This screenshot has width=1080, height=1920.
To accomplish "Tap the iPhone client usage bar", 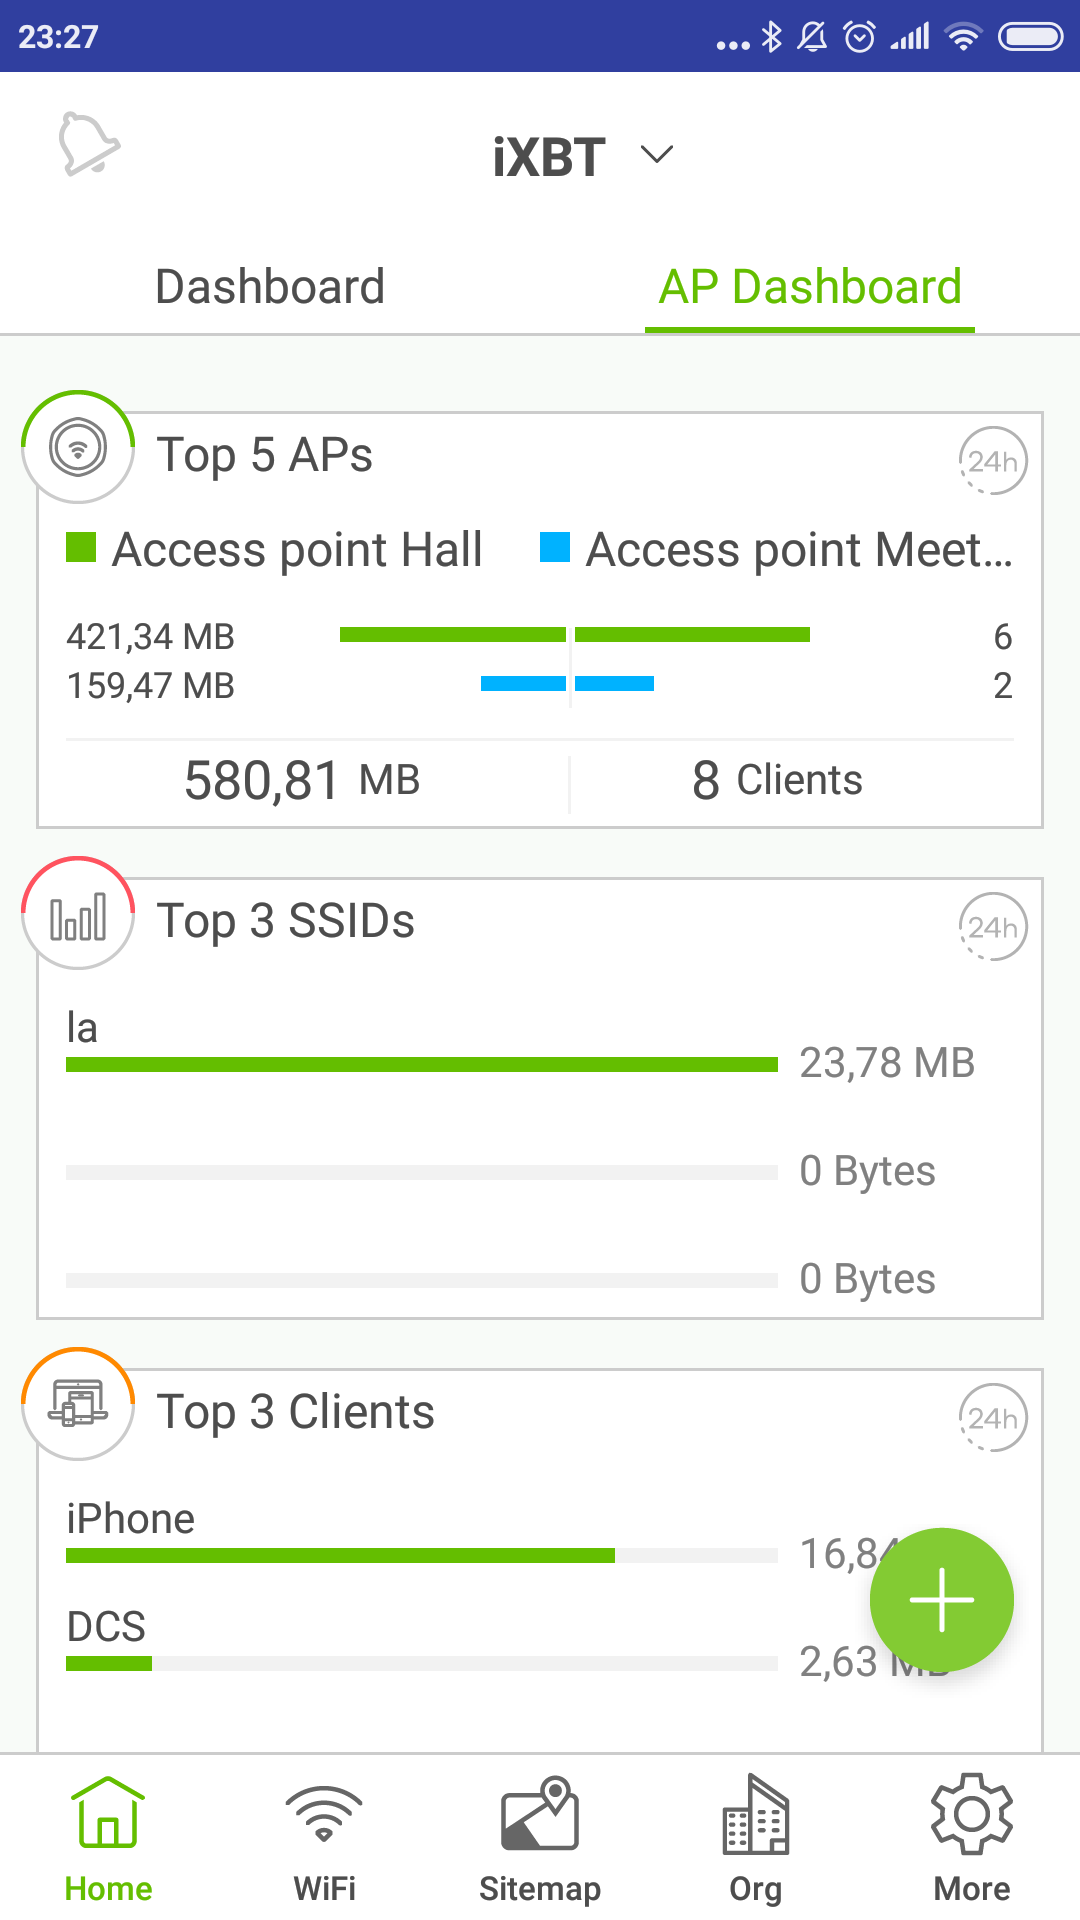I will click(x=340, y=1555).
